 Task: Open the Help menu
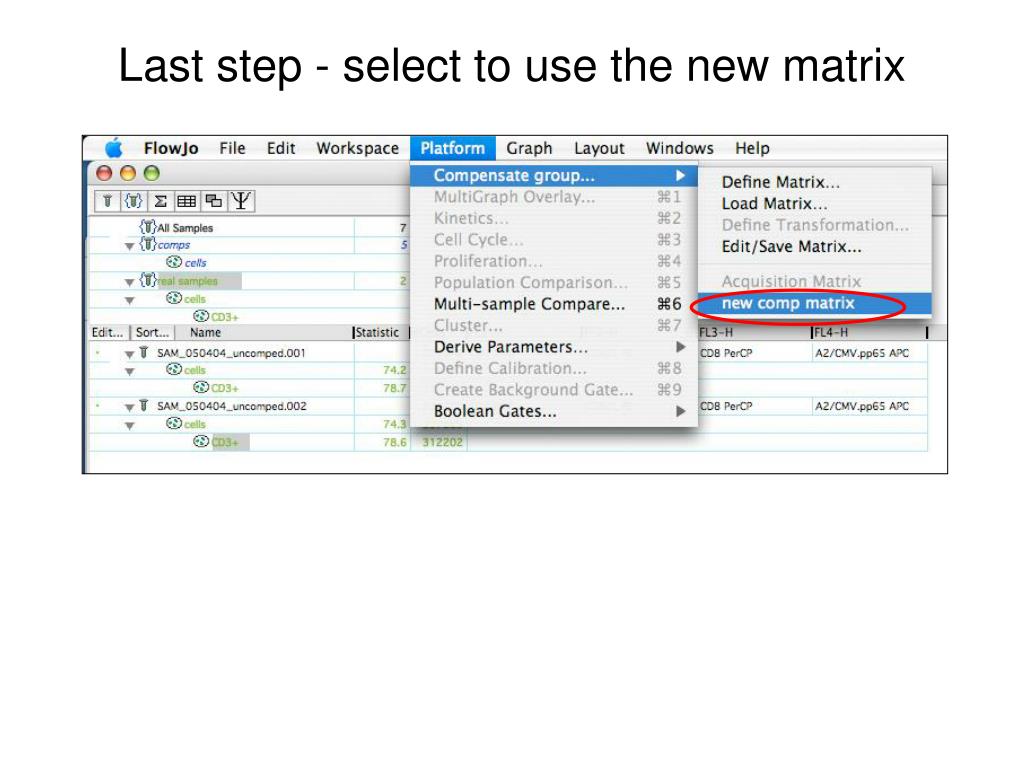point(752,148)
